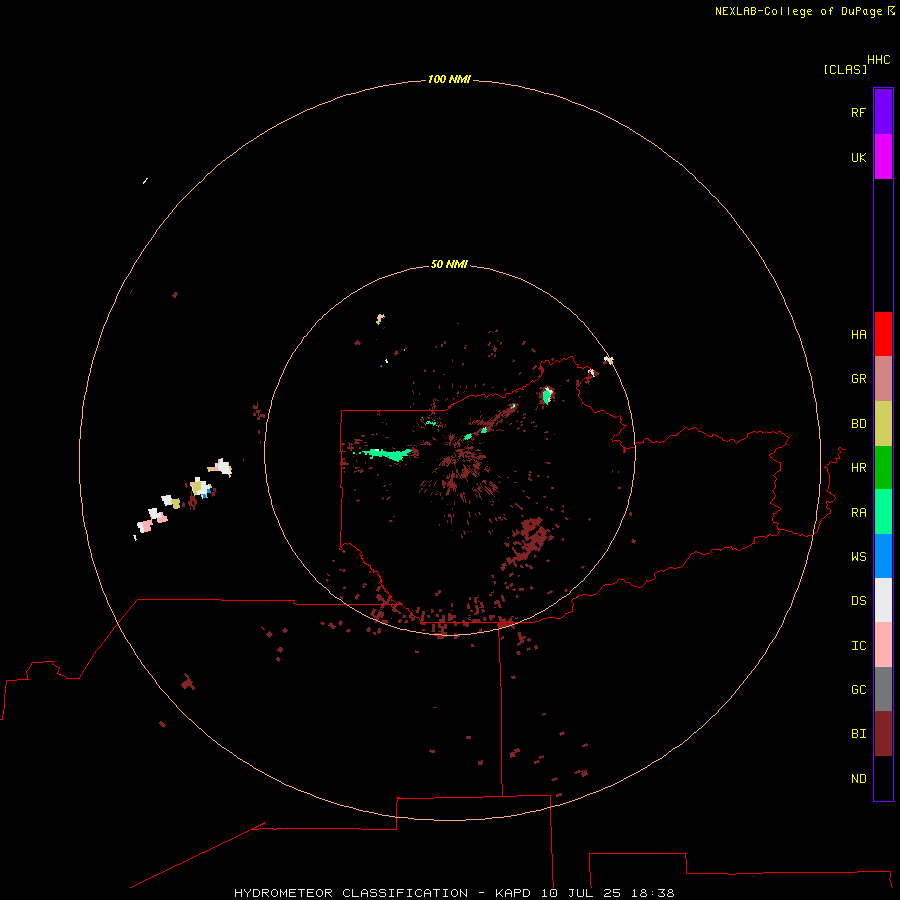Pick the HR dark green swatch
900x900 pixels.
click(883, 468)
